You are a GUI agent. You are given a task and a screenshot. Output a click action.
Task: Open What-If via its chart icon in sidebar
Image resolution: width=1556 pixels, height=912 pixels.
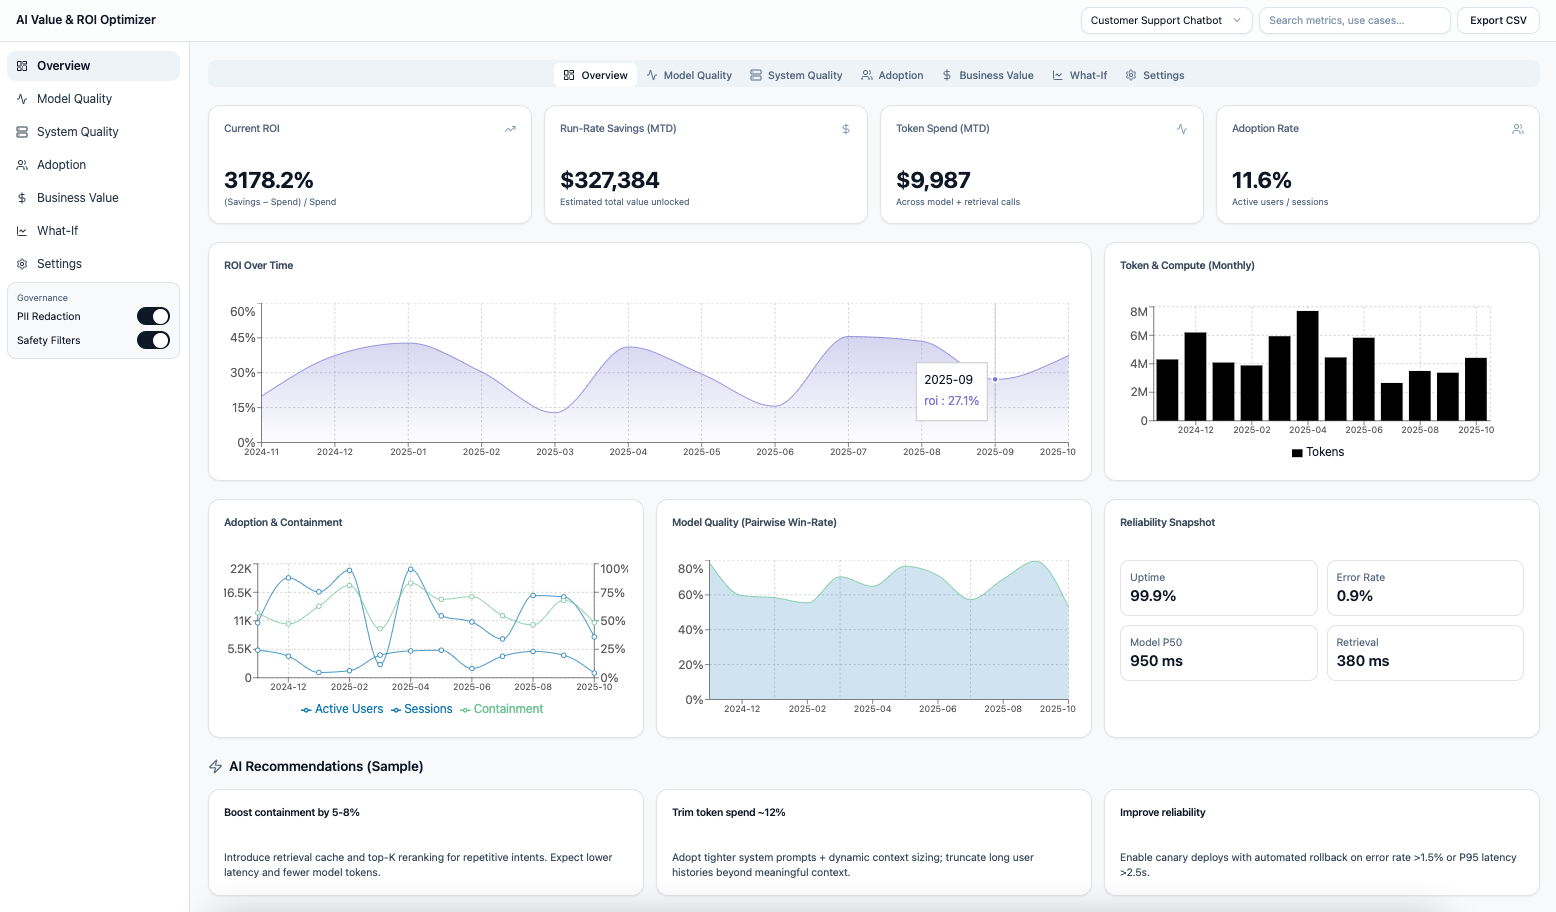tap(21, 230)
